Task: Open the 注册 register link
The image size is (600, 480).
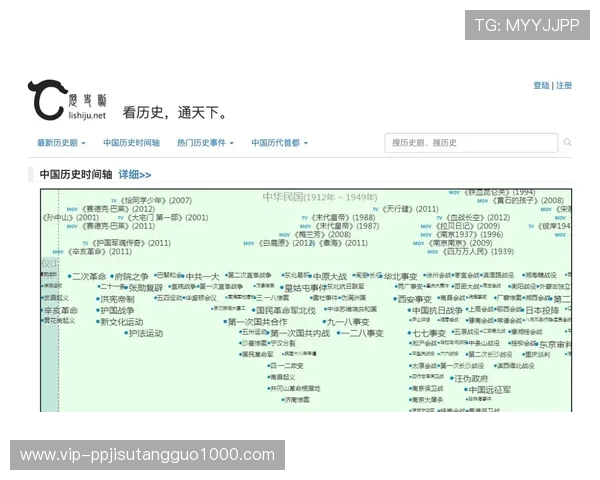Action: 564,86
